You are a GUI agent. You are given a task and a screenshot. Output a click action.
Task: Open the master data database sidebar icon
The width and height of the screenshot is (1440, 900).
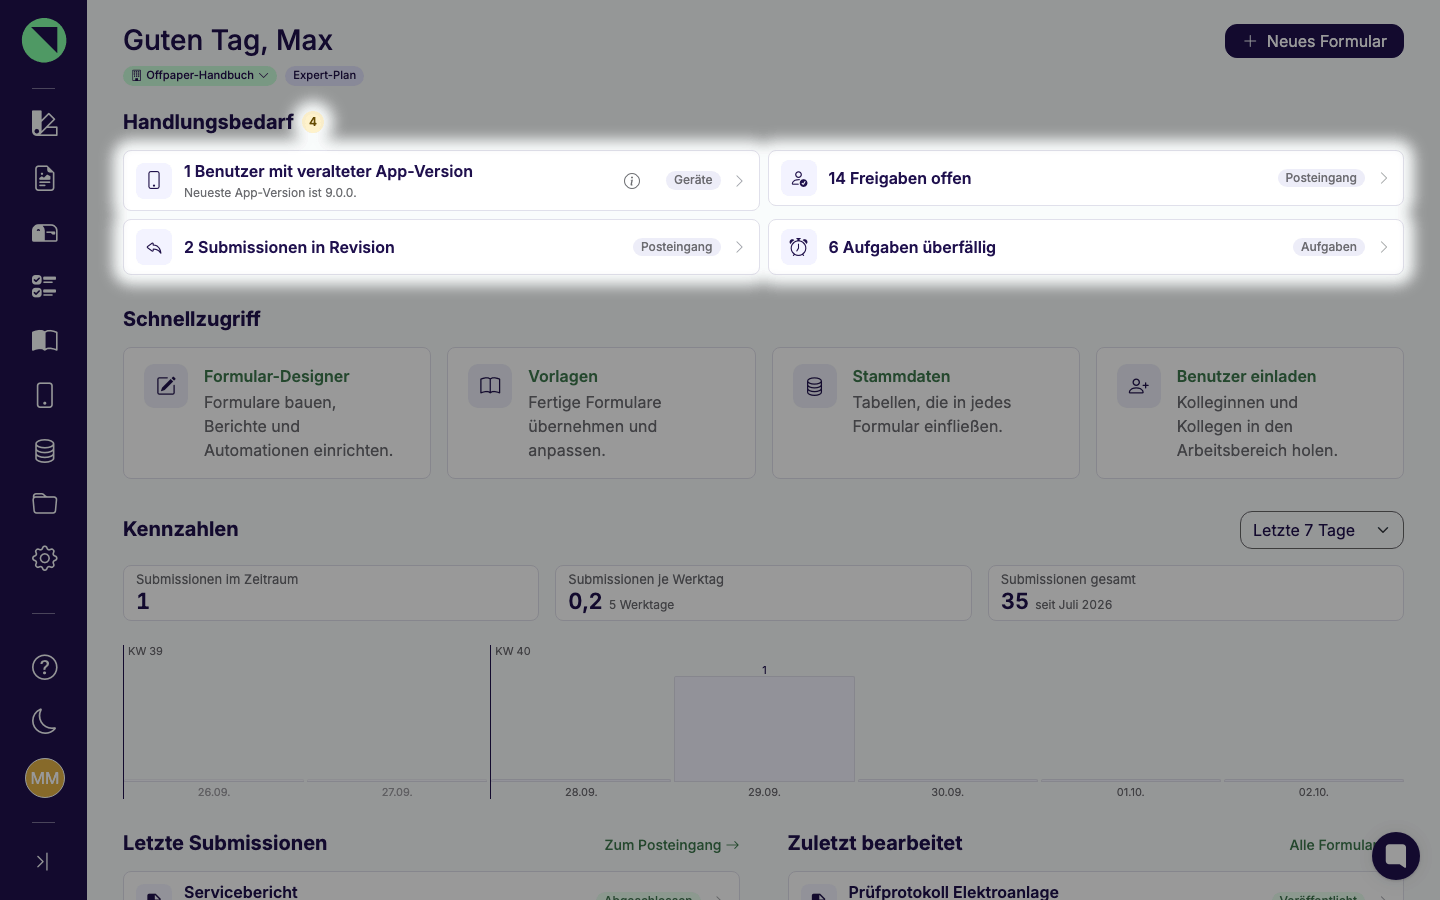(x=44, y=450)
